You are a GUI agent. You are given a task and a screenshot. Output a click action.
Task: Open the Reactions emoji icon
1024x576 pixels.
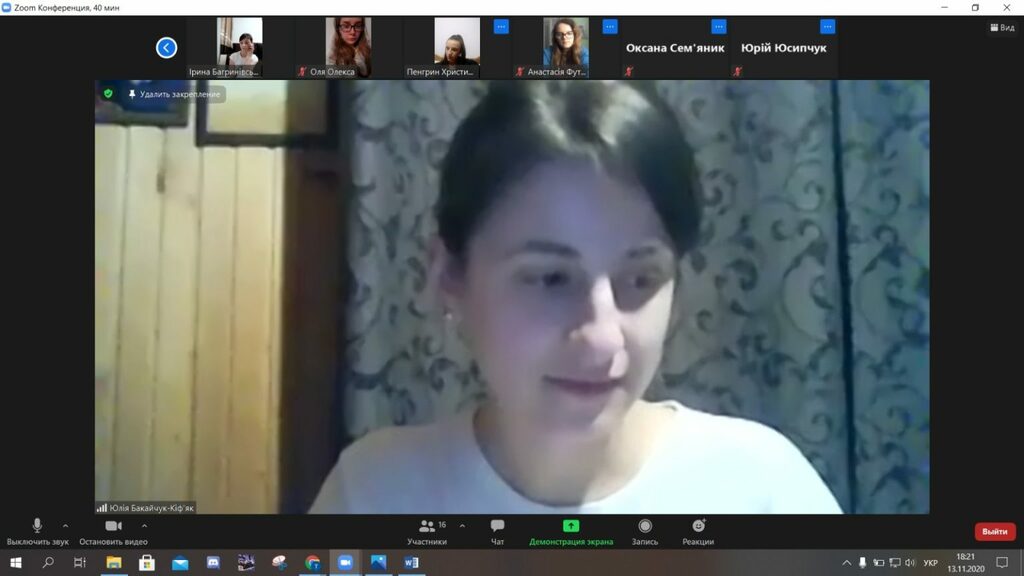click(x=698, y=526)
